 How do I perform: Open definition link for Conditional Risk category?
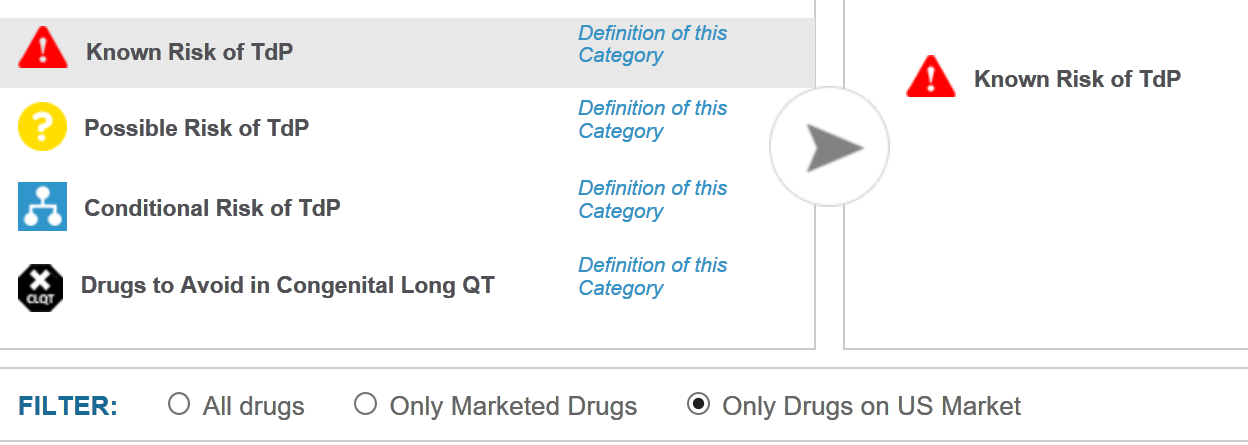tap(653, 199)
